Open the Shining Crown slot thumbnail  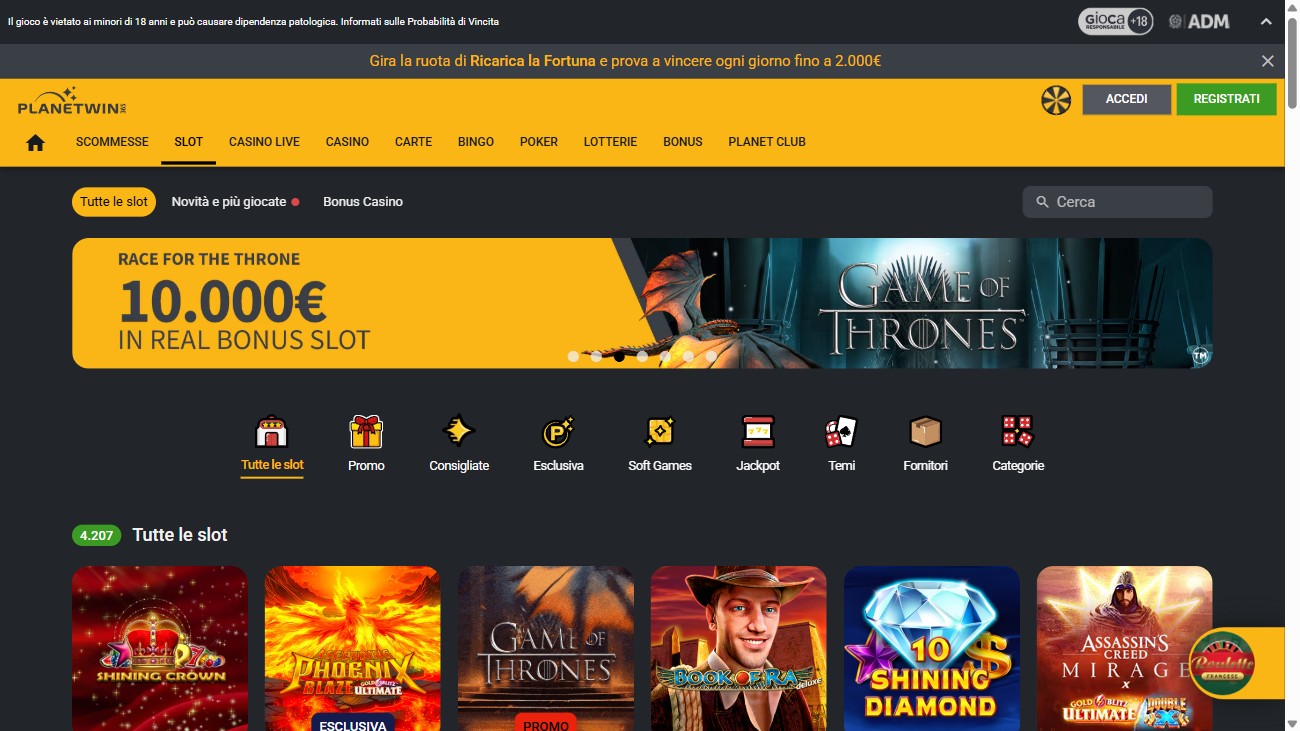click(x=160, y=648)
